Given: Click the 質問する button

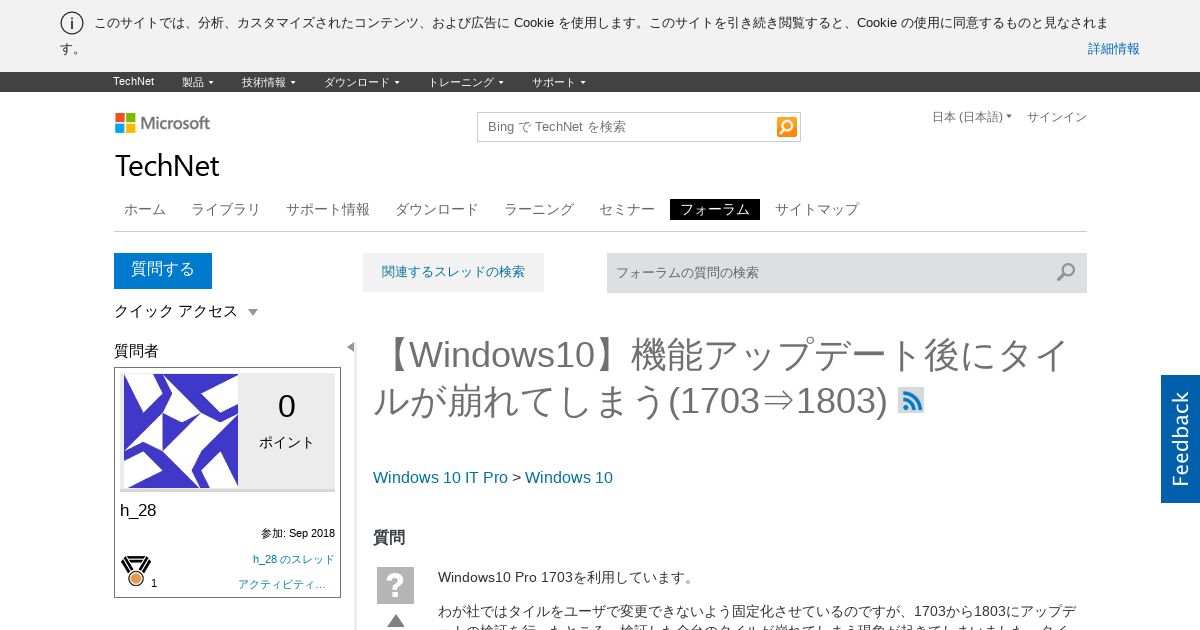Looking at the screenshot, I should tap(163, 270).
